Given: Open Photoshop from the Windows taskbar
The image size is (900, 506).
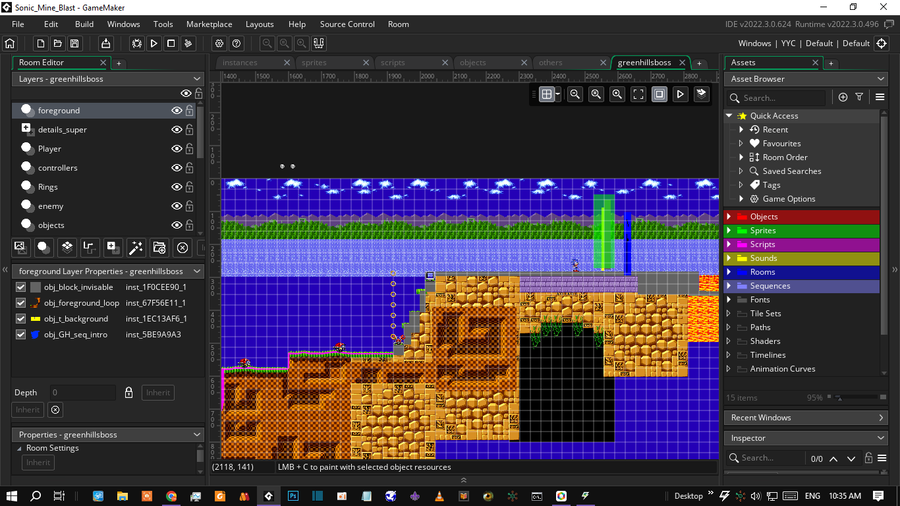Looking at the screenshot, I should point(293,496).
